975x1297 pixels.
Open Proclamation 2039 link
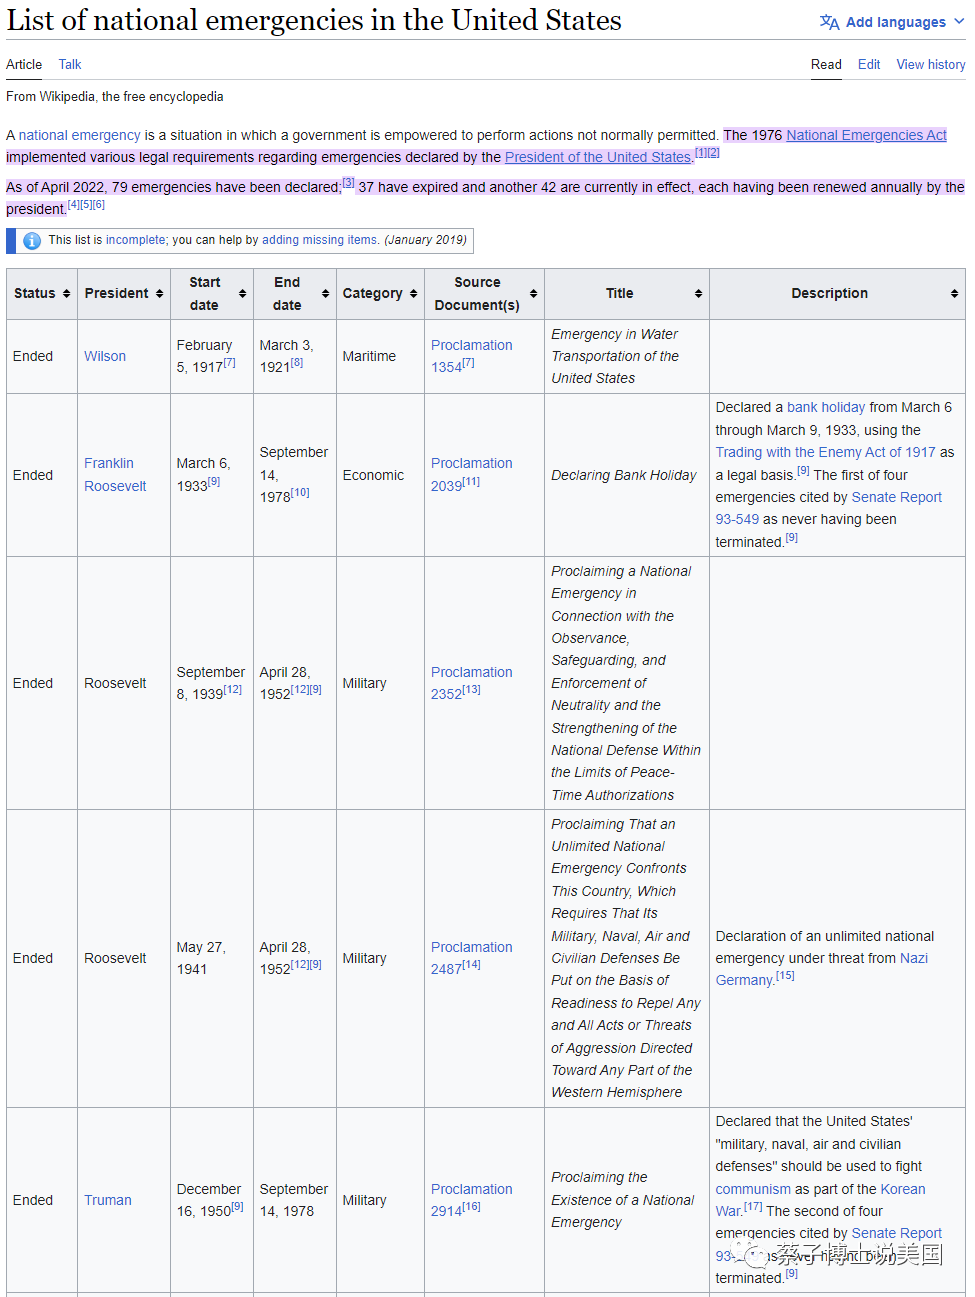[x=471, y=475]
